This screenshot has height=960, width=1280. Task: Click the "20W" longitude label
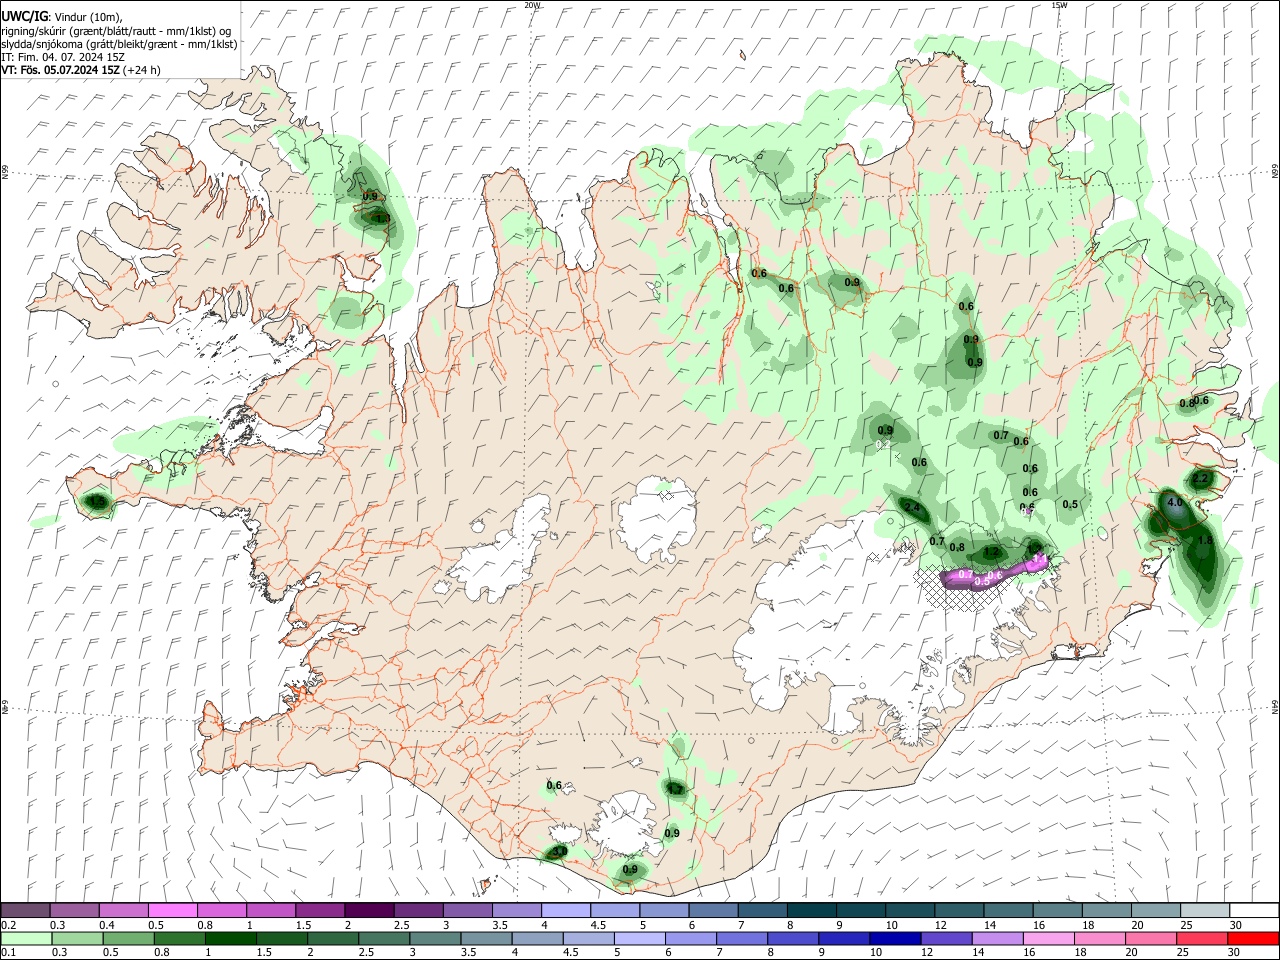click(x=532, y=5)
